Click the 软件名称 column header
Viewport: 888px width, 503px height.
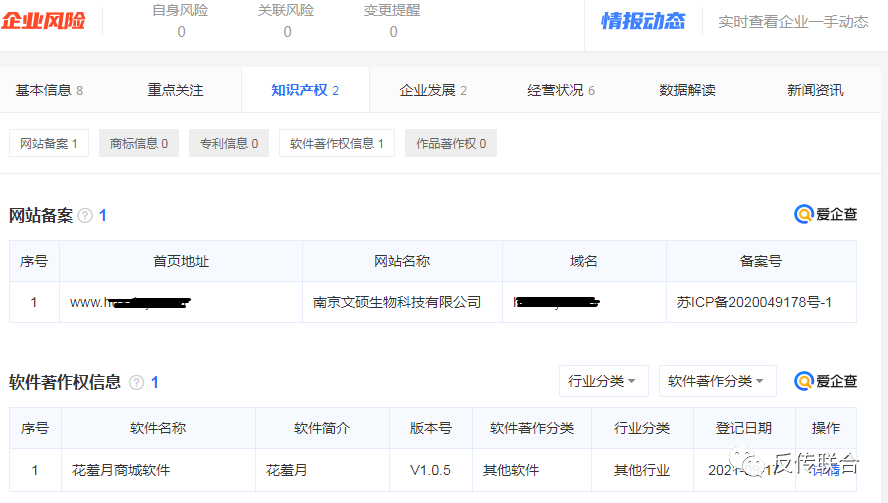tap(158, 428)
